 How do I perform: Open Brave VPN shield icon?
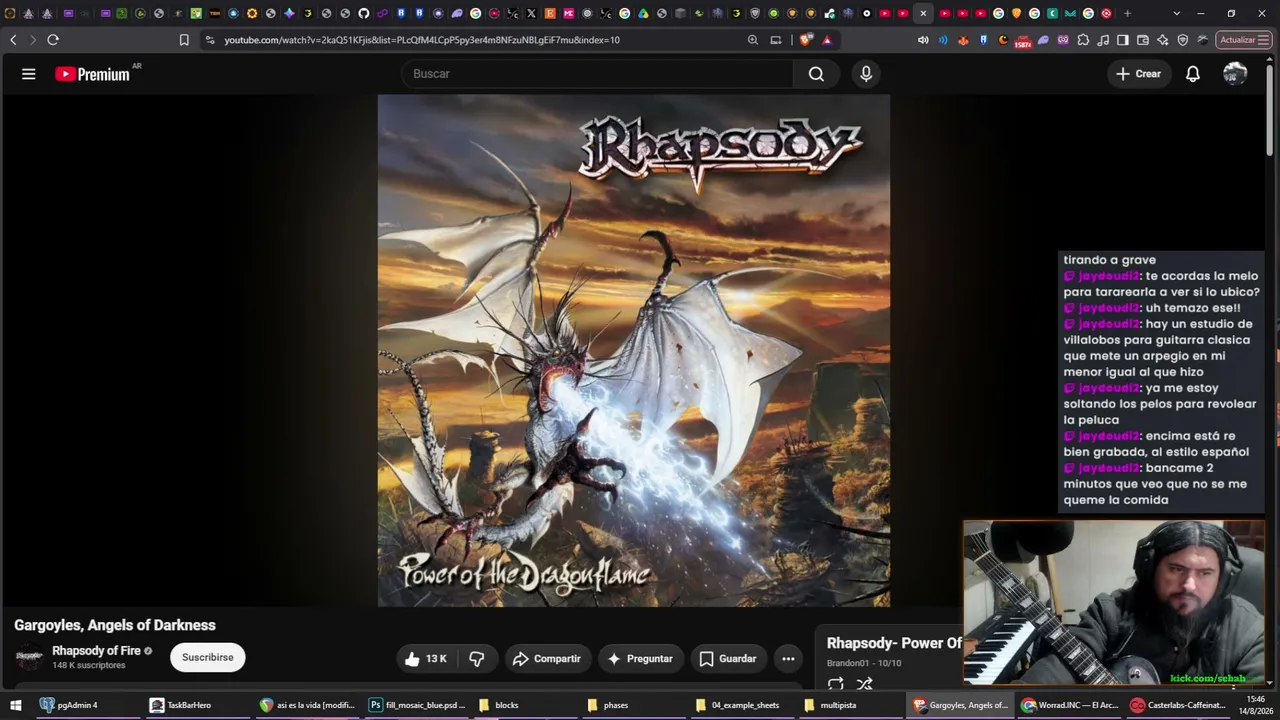[1183, 40]
